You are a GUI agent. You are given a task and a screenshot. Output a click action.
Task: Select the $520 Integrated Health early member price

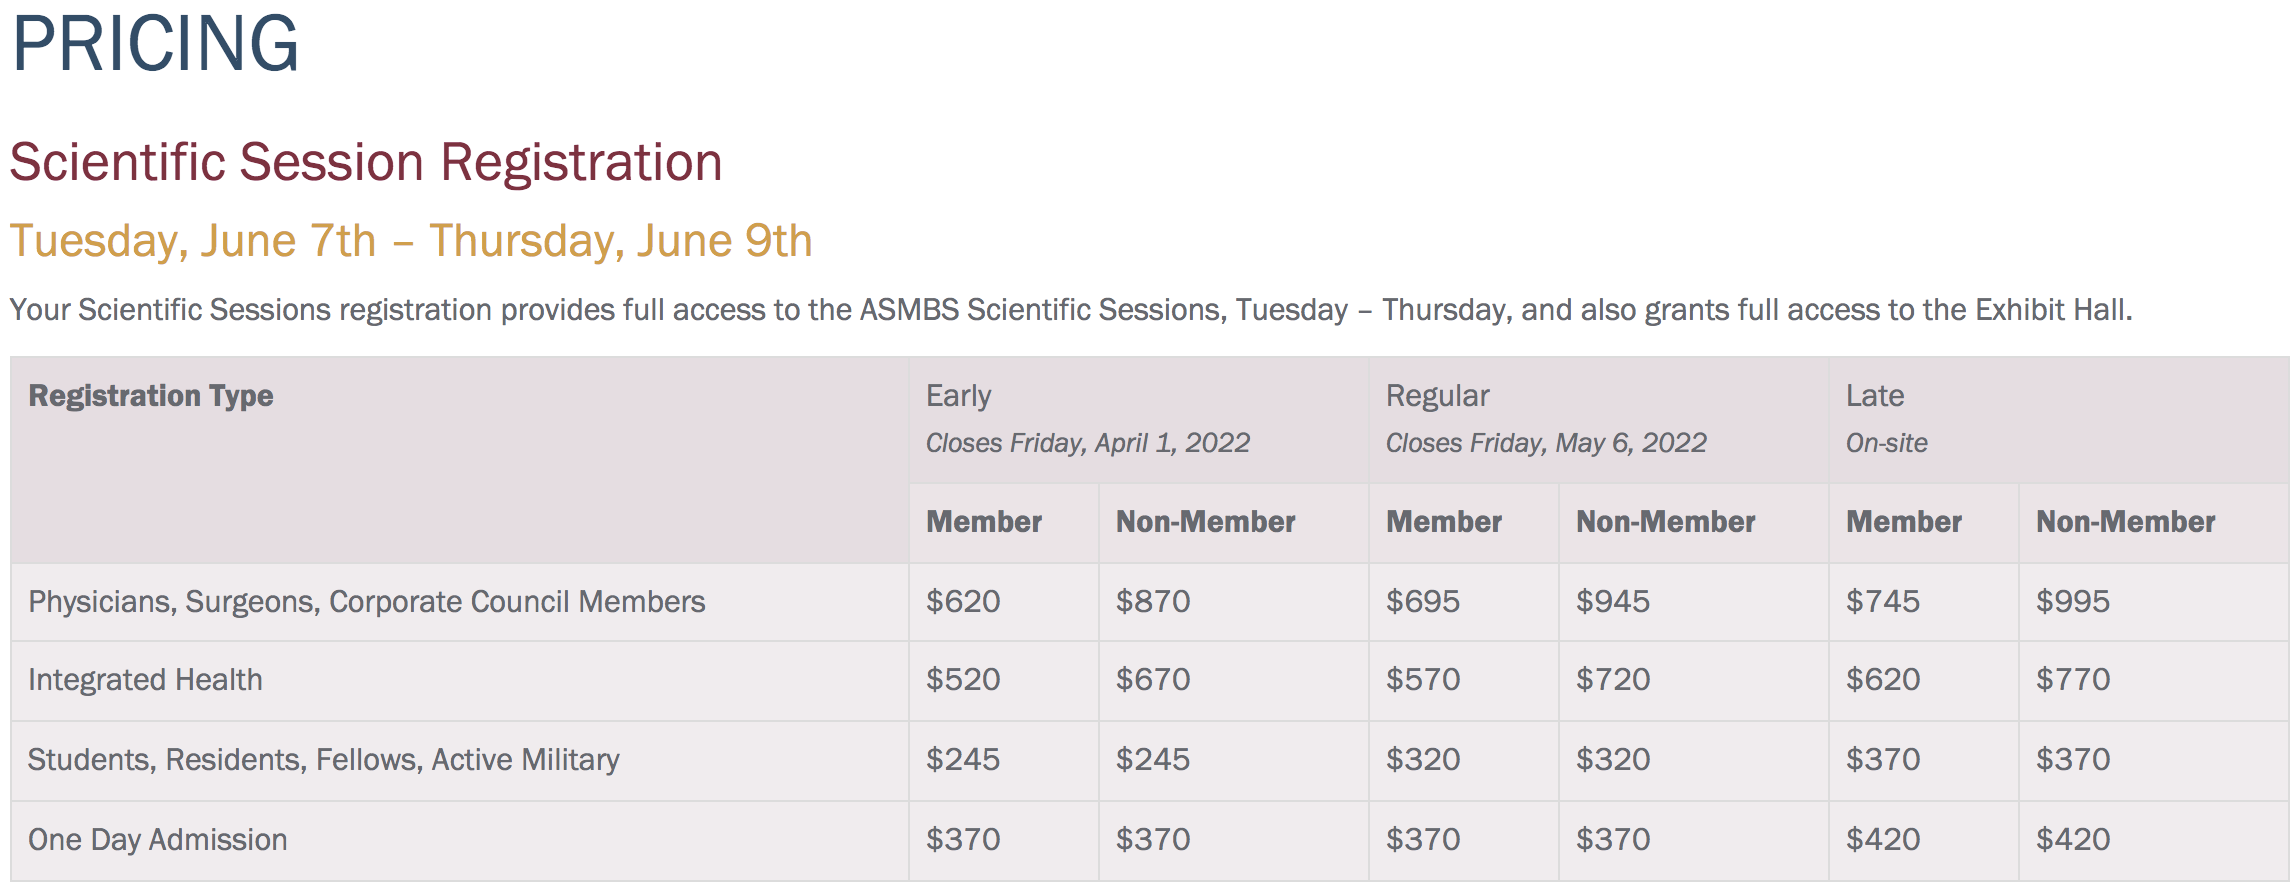pos(963,680)
